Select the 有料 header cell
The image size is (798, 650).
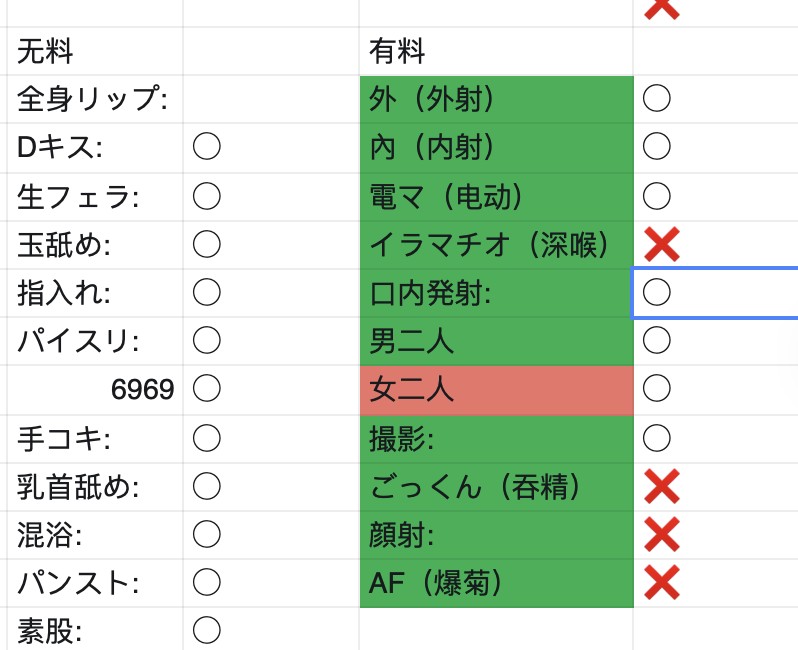click(496, 51)
